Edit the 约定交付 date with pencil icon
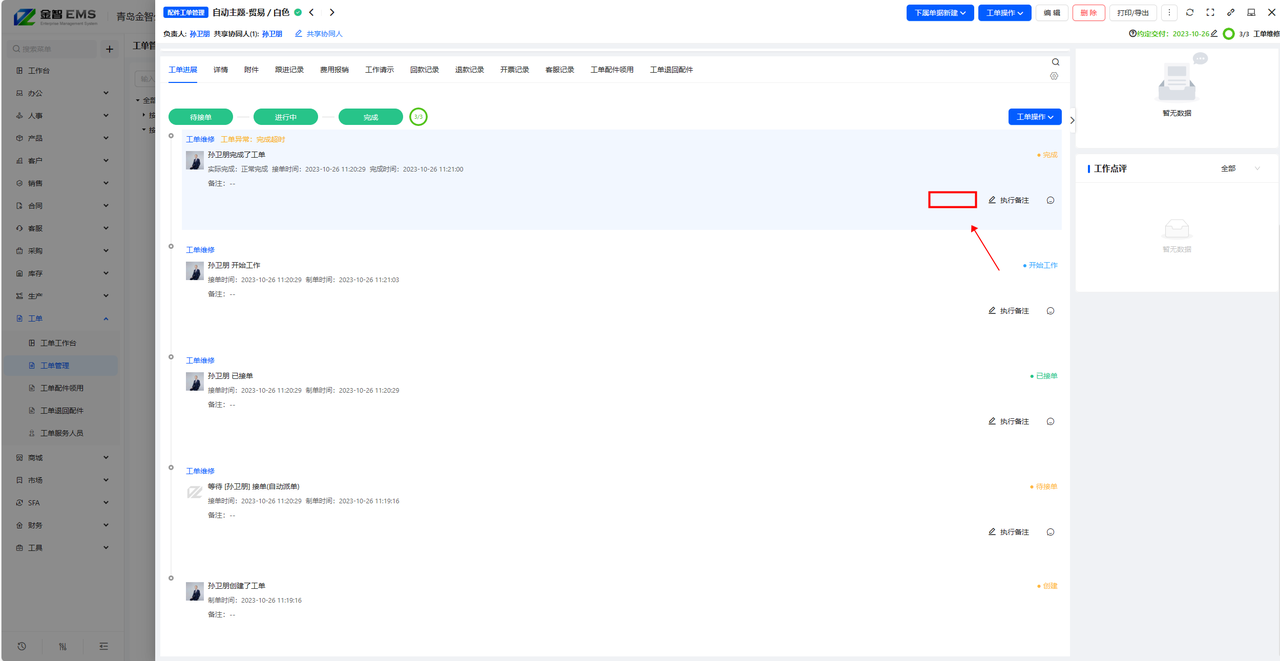 [1214, 33]
